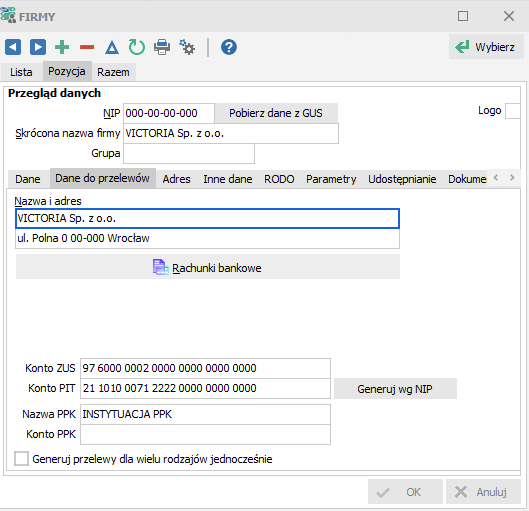Switch to the Lista tab
The width and height of the screenshot is (529, 511).
(21, 72)
